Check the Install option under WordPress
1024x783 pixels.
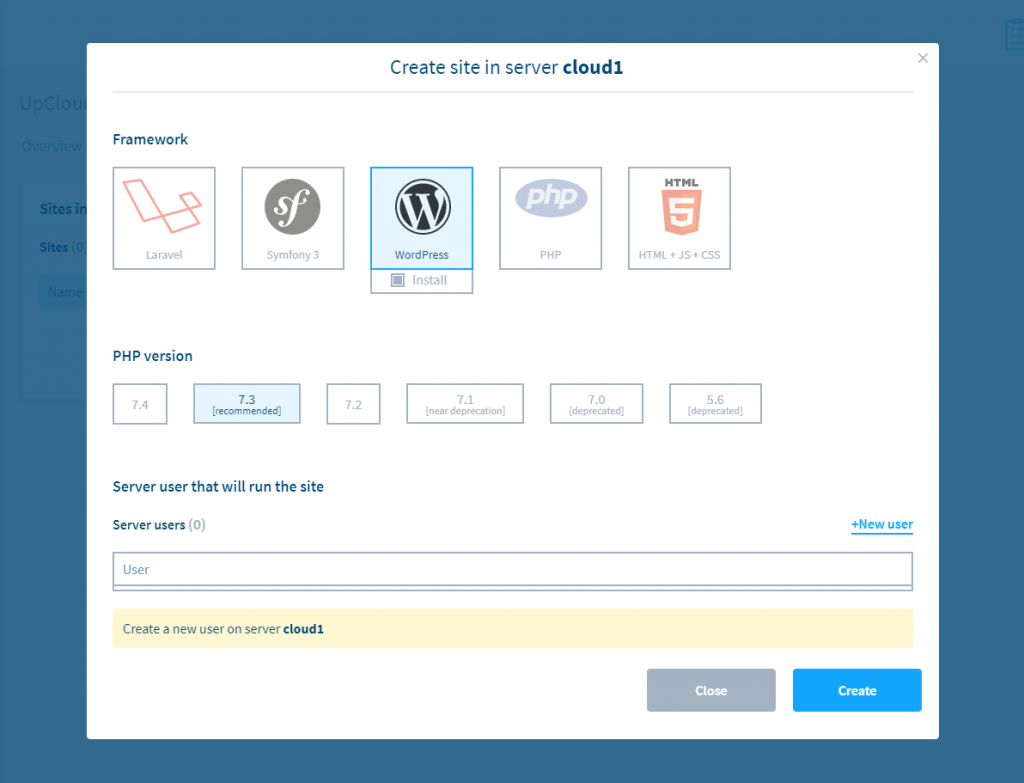click(x=421, y=281)
